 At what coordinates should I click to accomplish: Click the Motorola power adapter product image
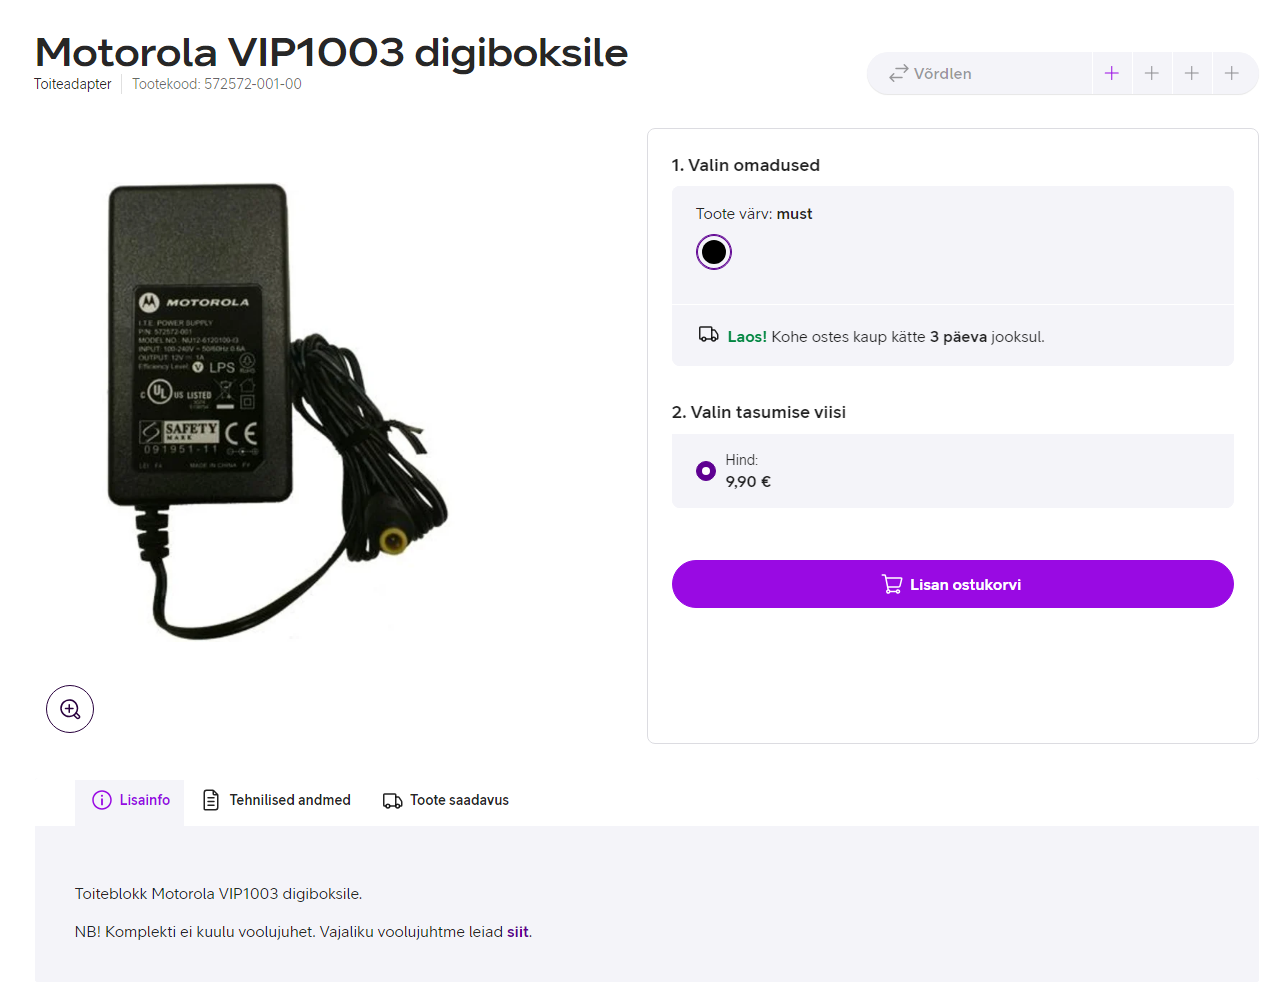coord(278,410)
